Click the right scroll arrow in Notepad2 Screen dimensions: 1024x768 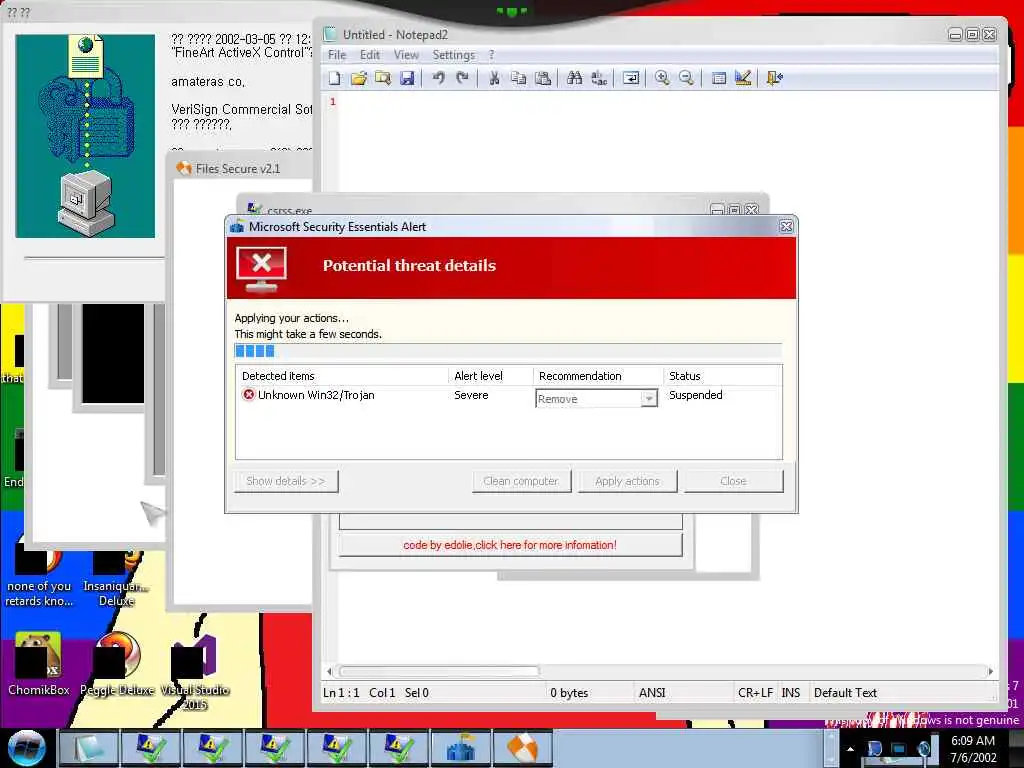click(991, 671)
